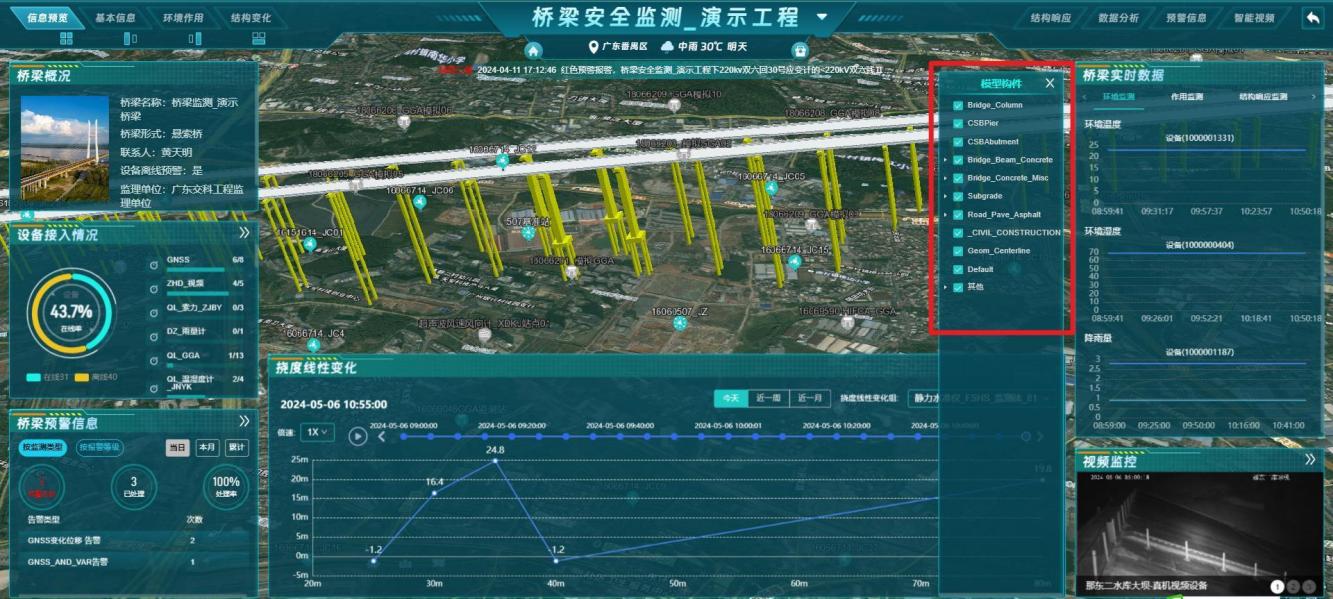Click the JC06 sensor marker on map
The image size is (1333, 599).
click(x=419, y=203)
